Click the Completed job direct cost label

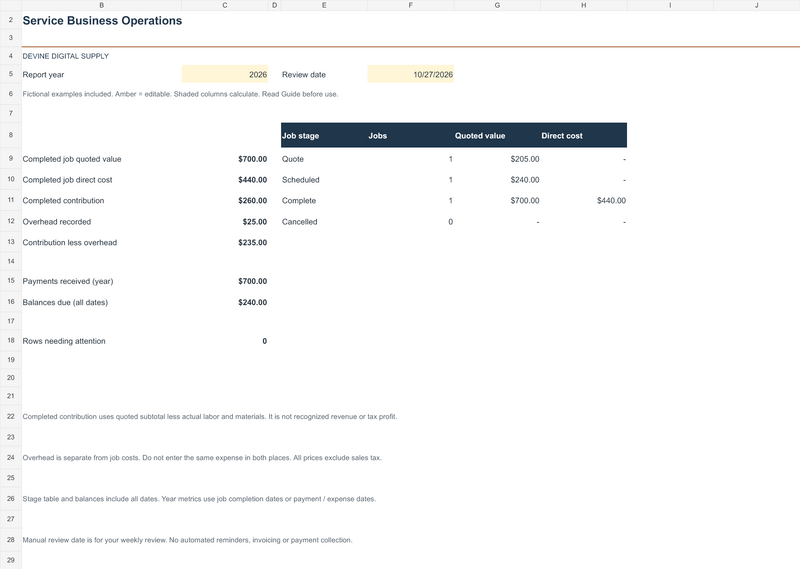pyautogui.click(x=67, y=180)
